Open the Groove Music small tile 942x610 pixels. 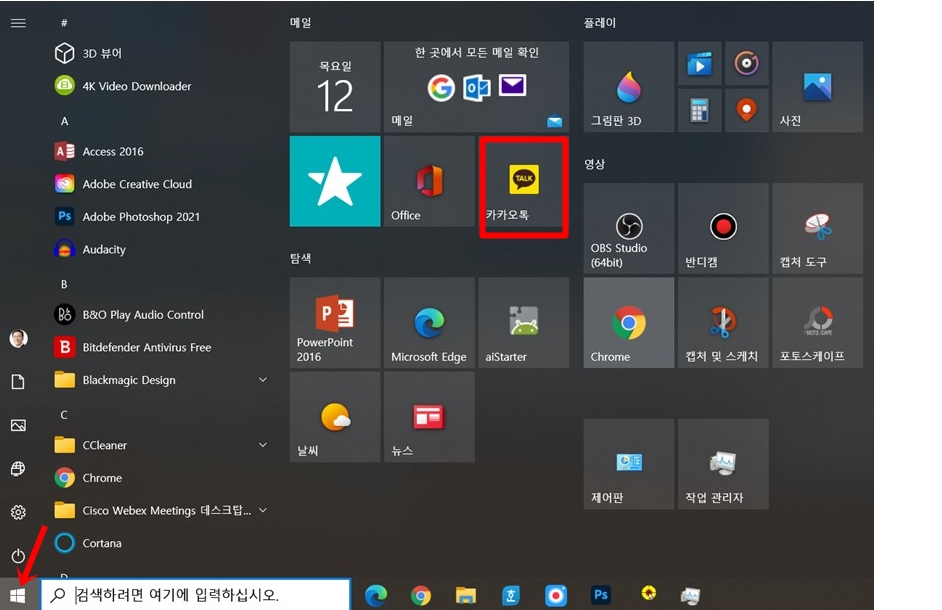click(x=747, y=63)
